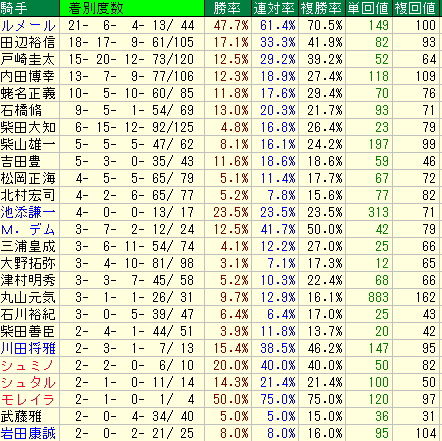
Task: Select jockey name 川田将雅
Action: [28, 349]
